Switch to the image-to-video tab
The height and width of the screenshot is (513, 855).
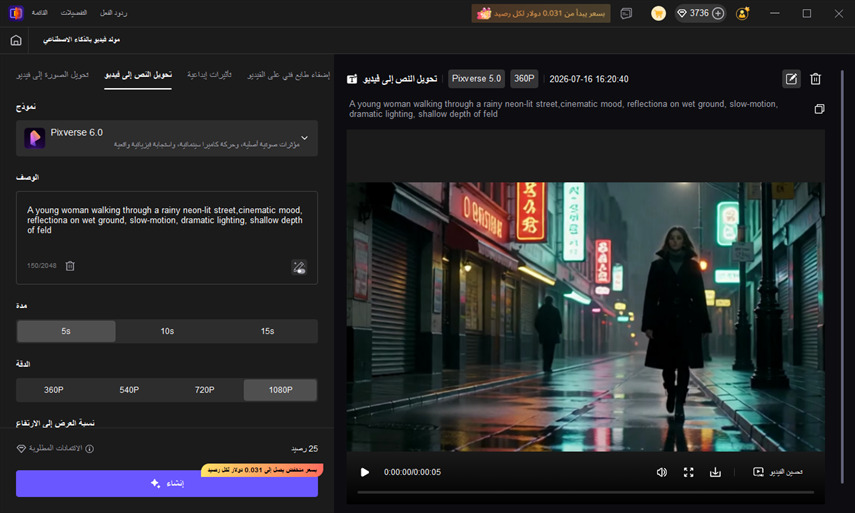pyautogui.click(x=52, y=75)
